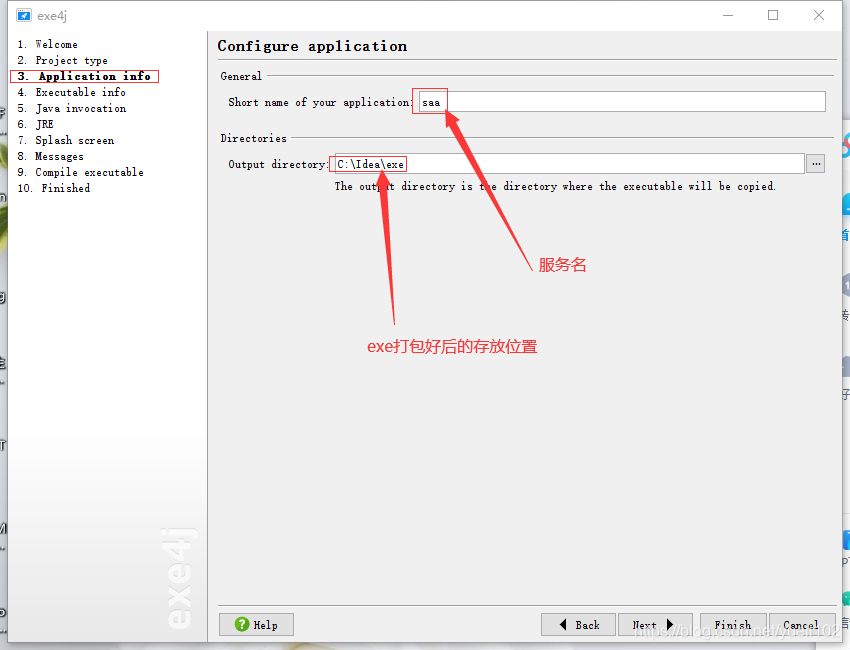Open the Messages step
The height and width of the screenshot is (650, 850).
[50, 156]
